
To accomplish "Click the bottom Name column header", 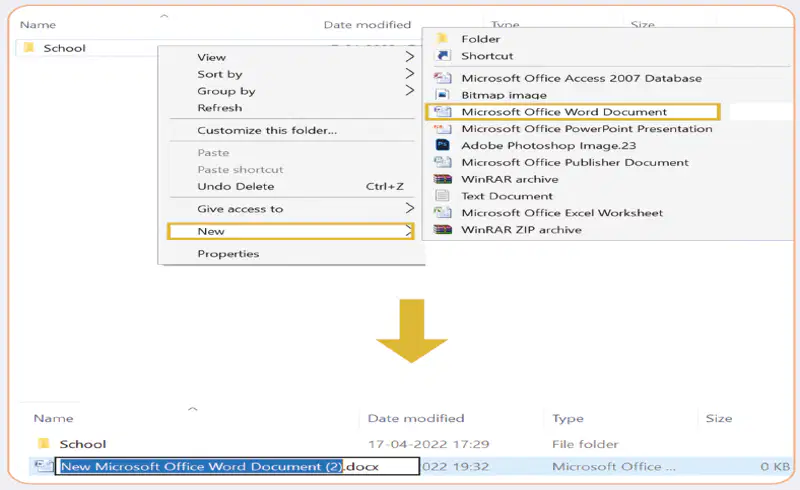I will coord(54,418).
